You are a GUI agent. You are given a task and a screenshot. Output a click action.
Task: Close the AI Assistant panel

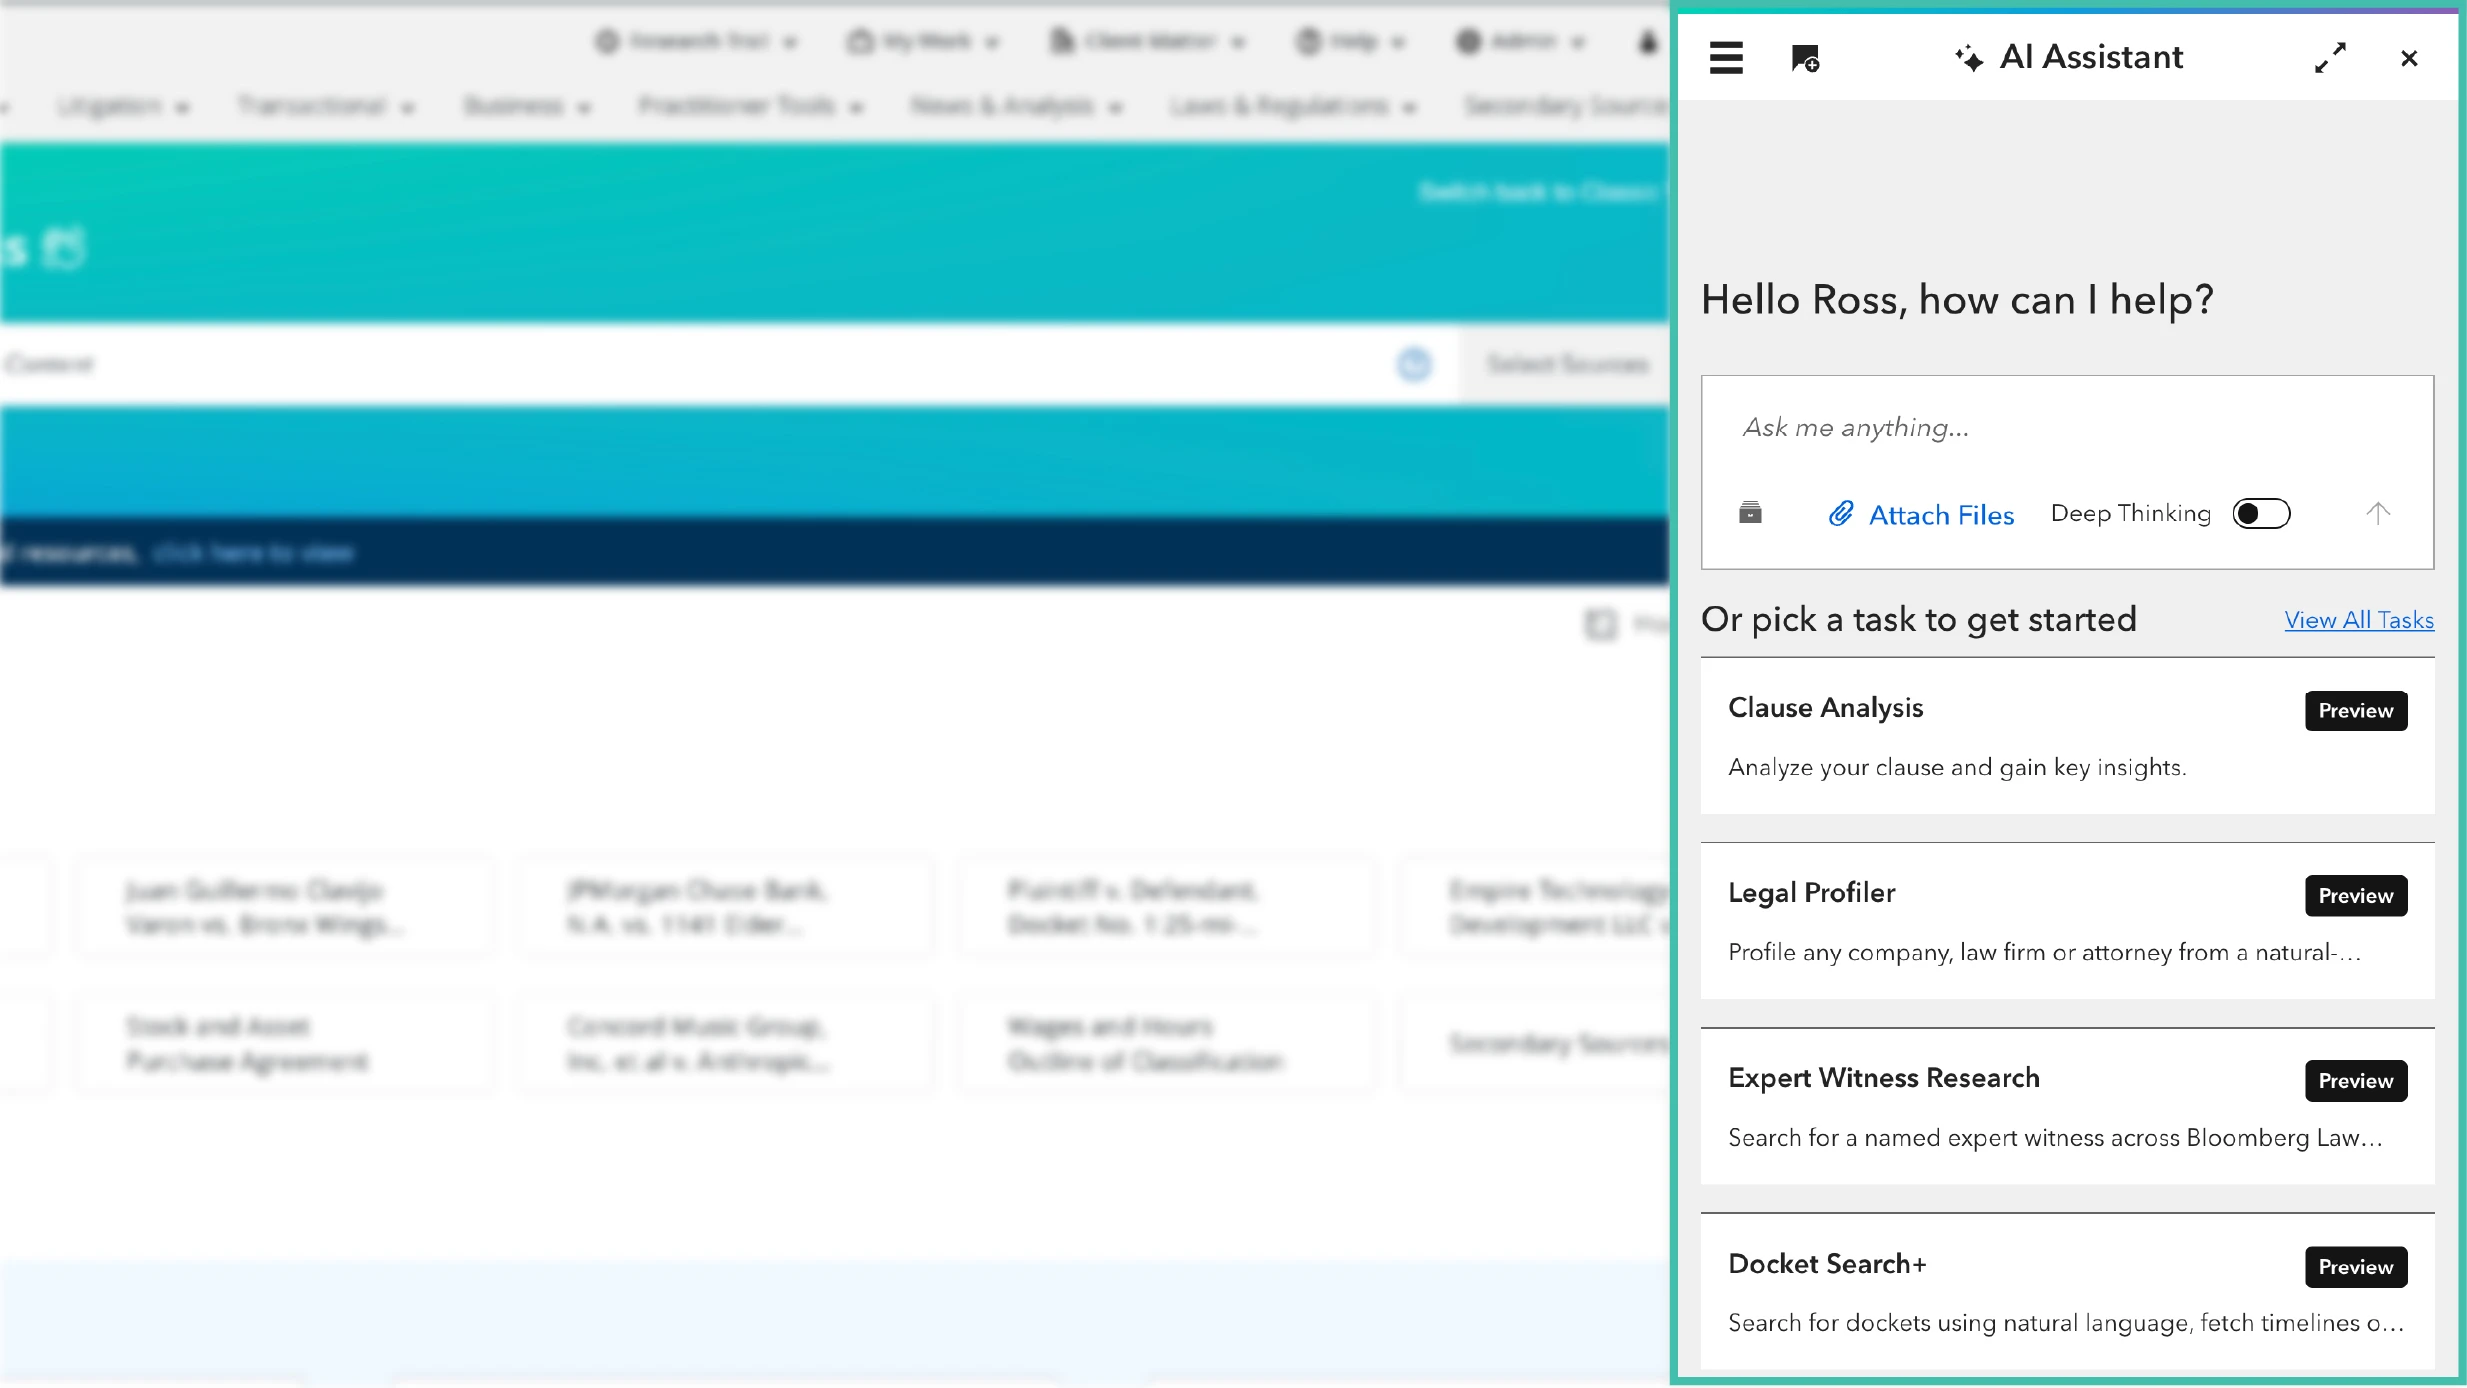2409,59
